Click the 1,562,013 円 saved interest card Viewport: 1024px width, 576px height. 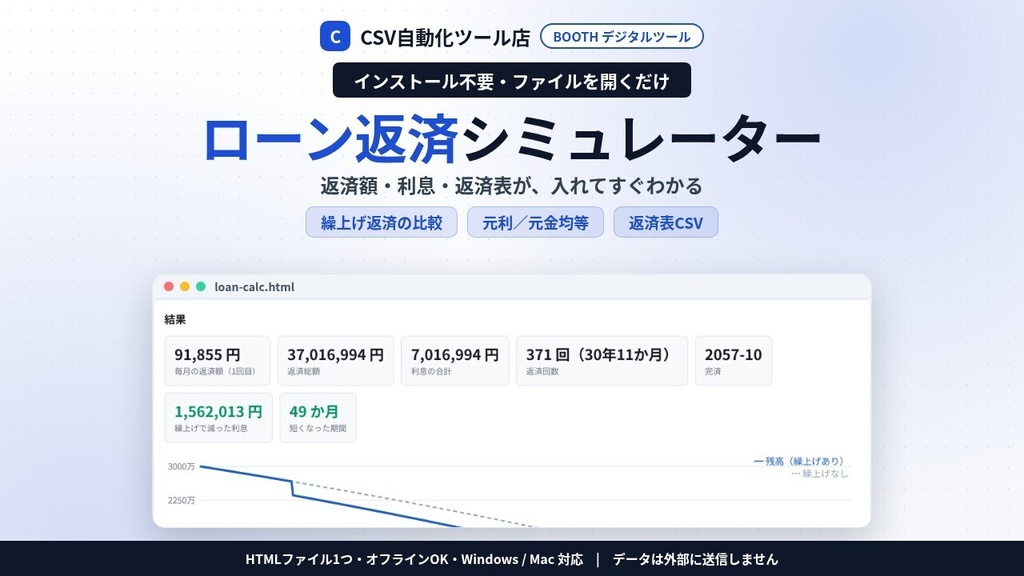point(218,418)
